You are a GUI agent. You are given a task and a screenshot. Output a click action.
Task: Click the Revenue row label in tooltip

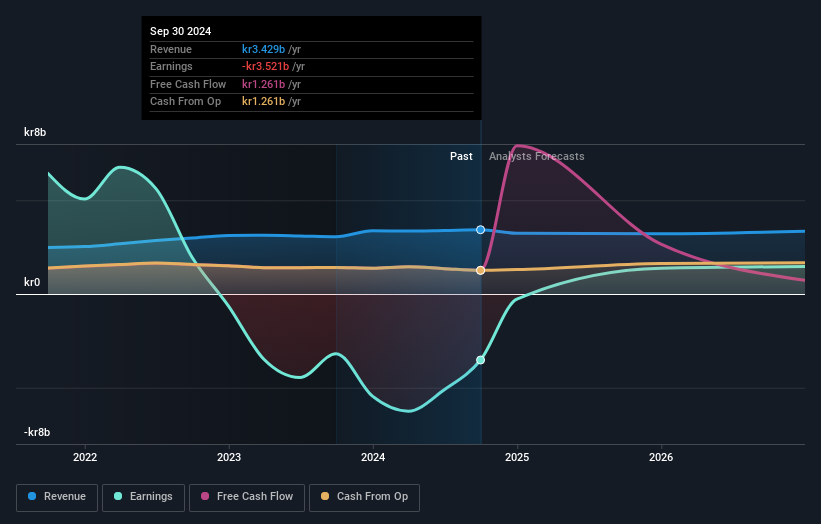(x=171, y=49)
